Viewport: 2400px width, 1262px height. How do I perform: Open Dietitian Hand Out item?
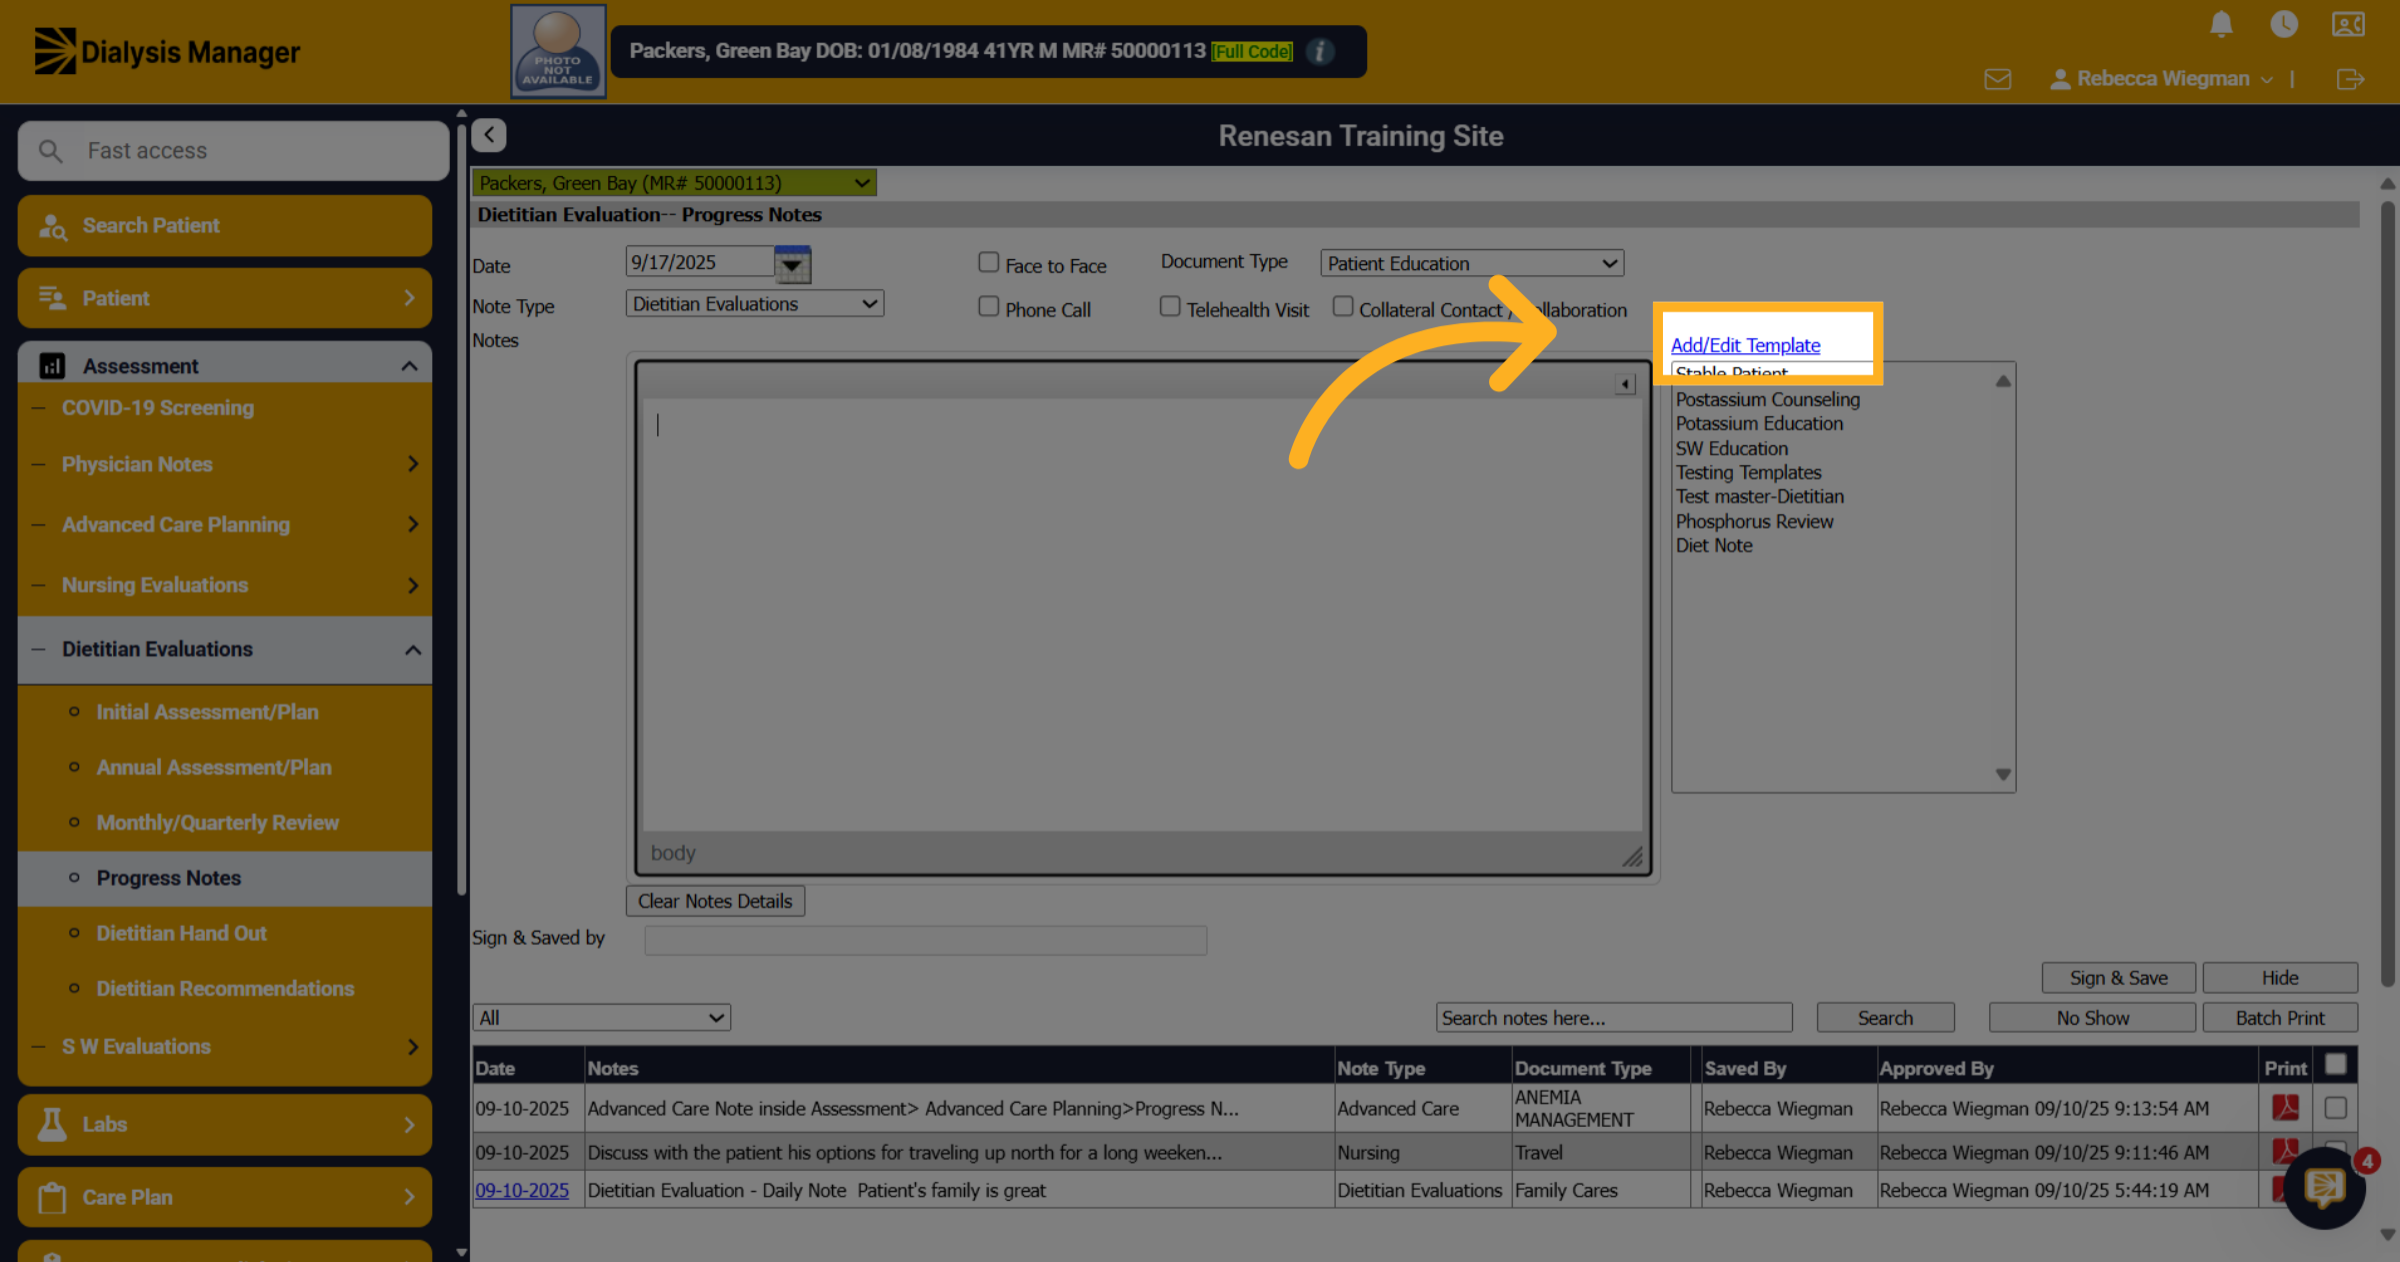(181, 933)
